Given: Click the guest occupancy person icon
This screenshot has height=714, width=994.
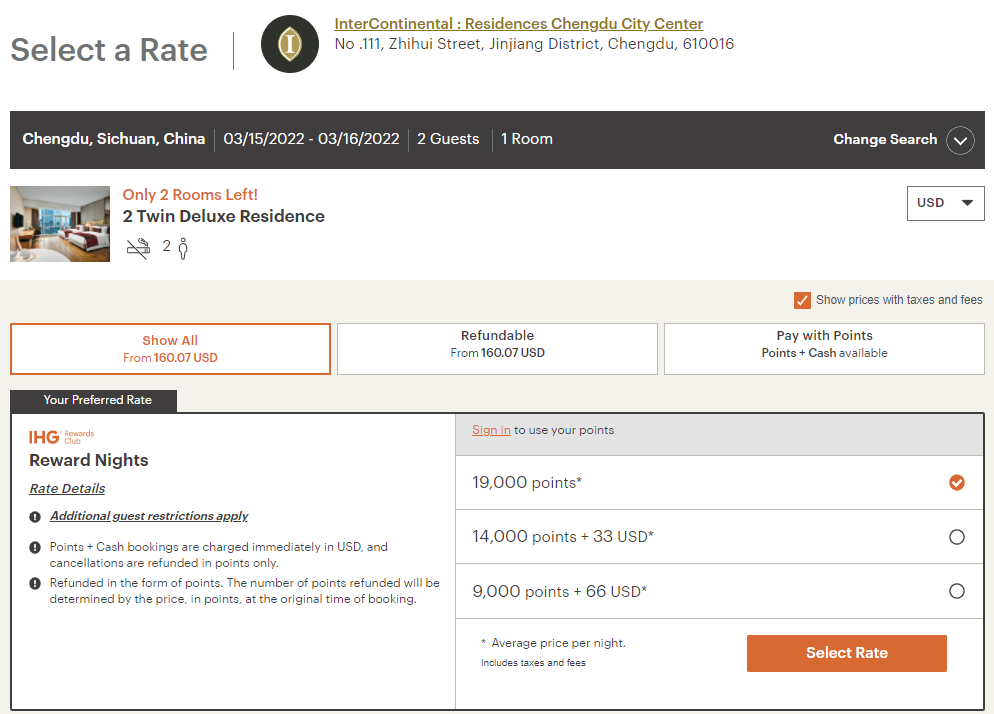Looking at the screenshot, I should (183, 249).
